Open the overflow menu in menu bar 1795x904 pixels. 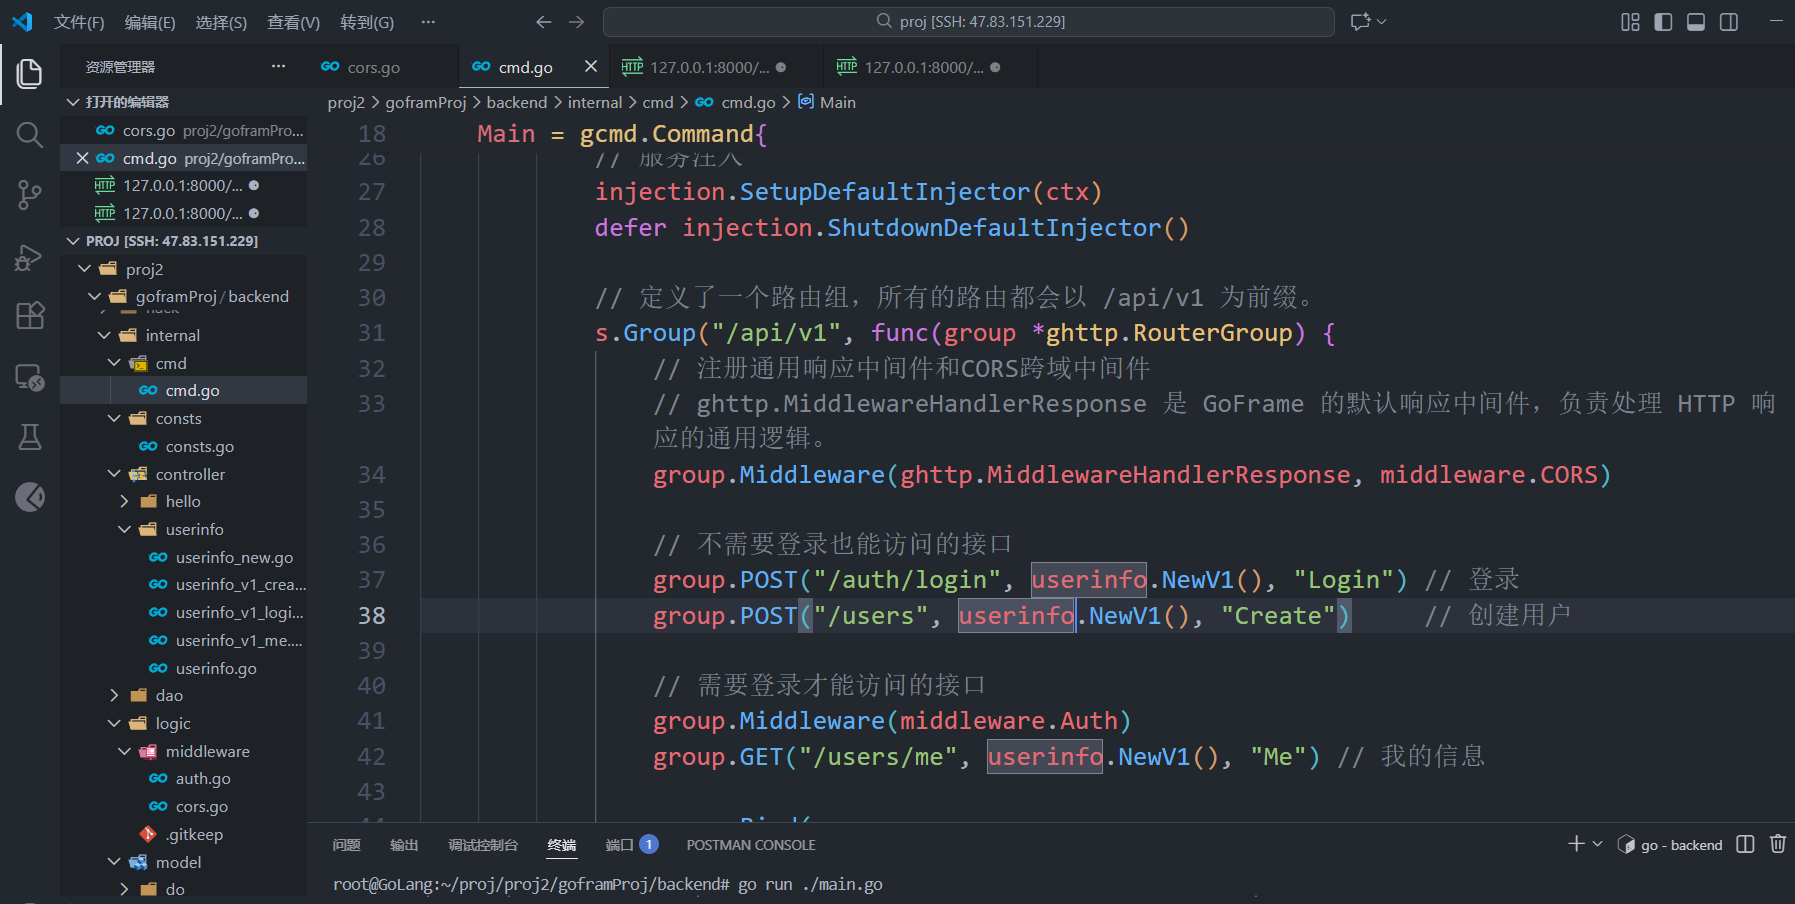pyautogui.click(x=428, y=22)
